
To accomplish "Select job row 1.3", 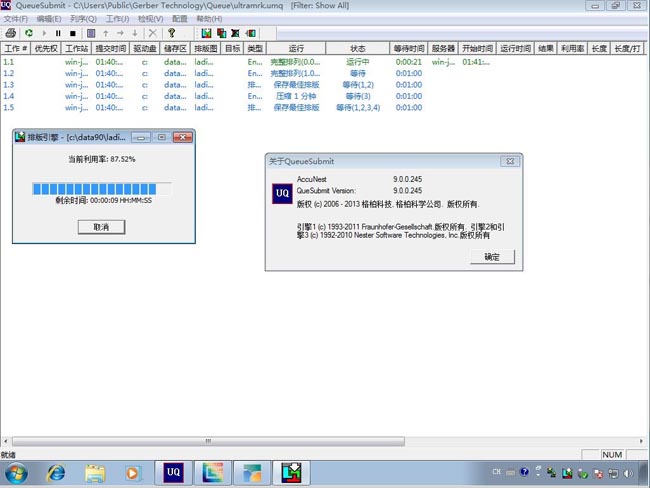I will point(323,85).
